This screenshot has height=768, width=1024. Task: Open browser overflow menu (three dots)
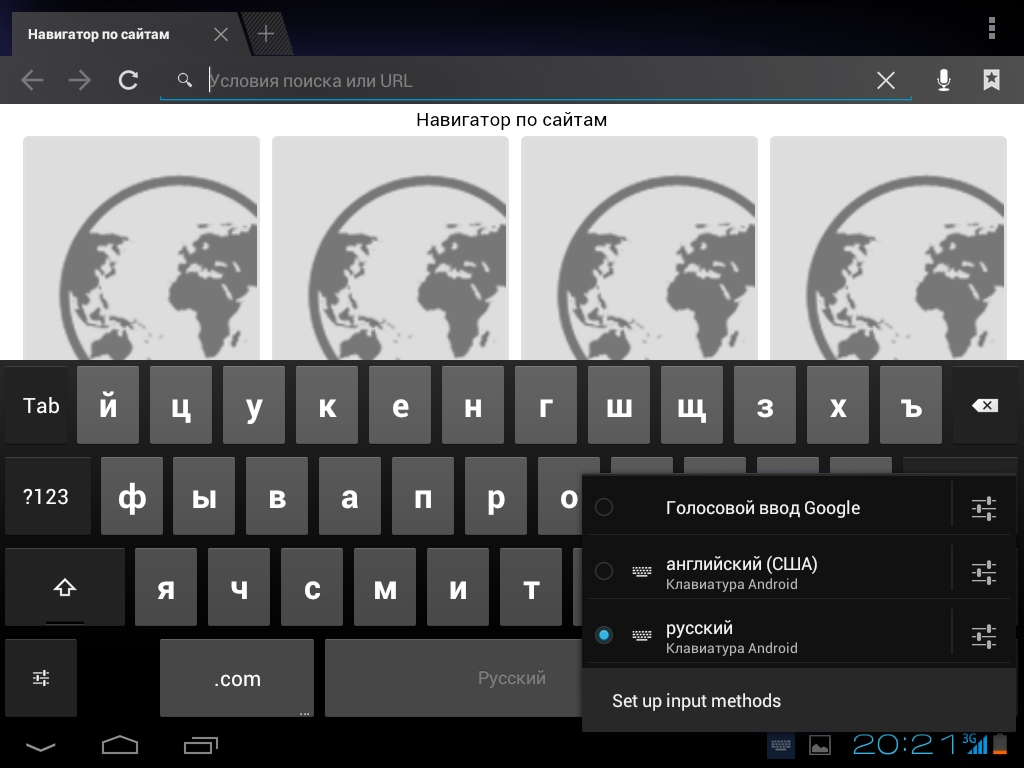(991, 27)
